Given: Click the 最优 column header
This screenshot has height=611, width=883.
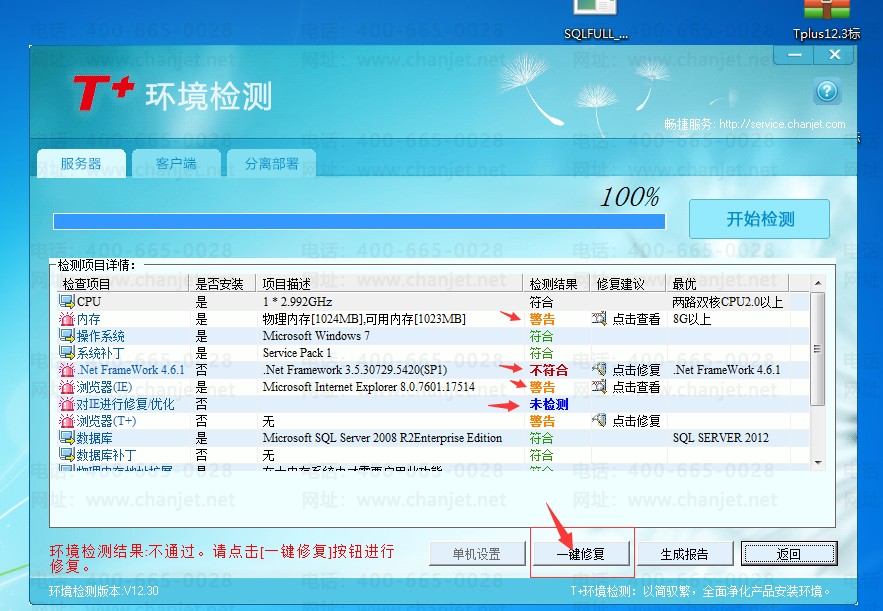Looking at the screenshot, I should point(728,284).
